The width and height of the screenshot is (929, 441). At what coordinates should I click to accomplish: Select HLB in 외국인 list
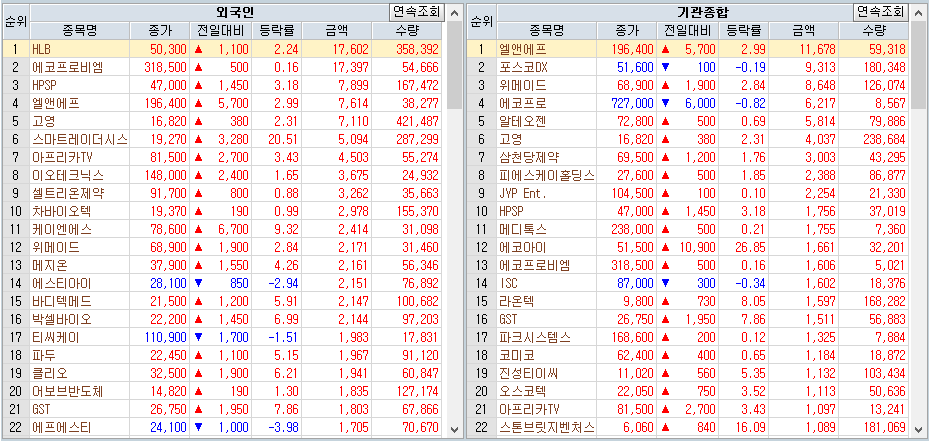(41, 49)
